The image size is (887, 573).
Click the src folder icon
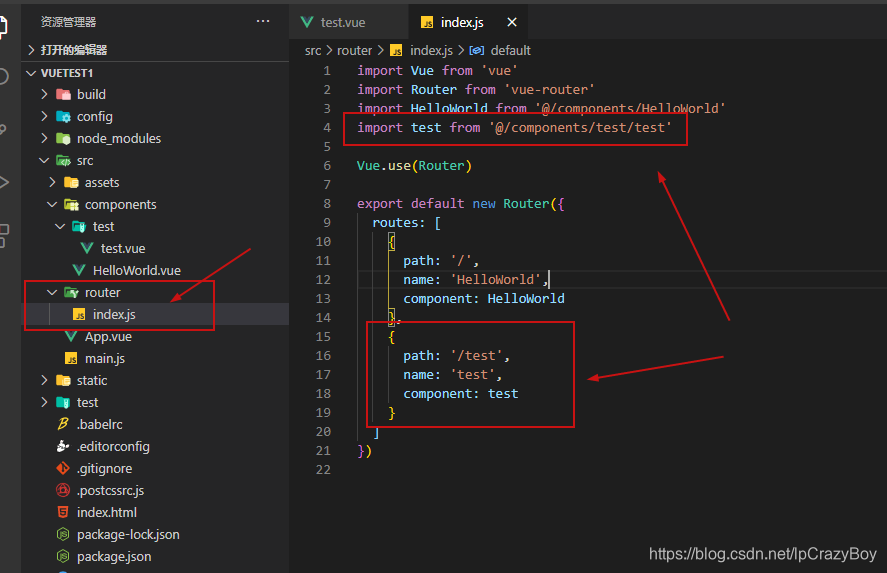[x=63, y=161]
